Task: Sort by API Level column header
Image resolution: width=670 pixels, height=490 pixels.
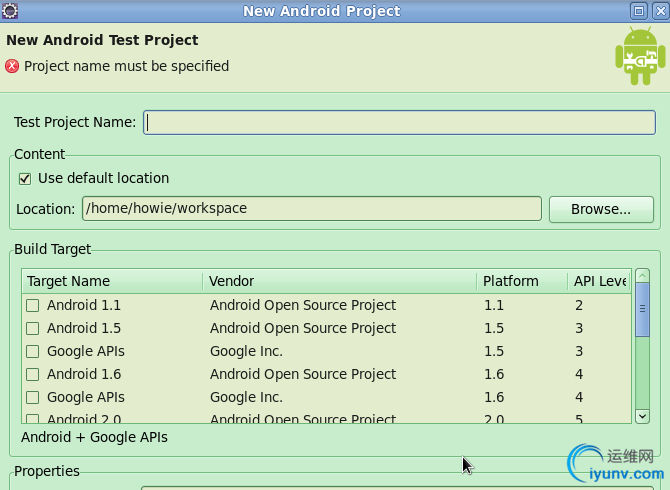Action: (599, 281)
